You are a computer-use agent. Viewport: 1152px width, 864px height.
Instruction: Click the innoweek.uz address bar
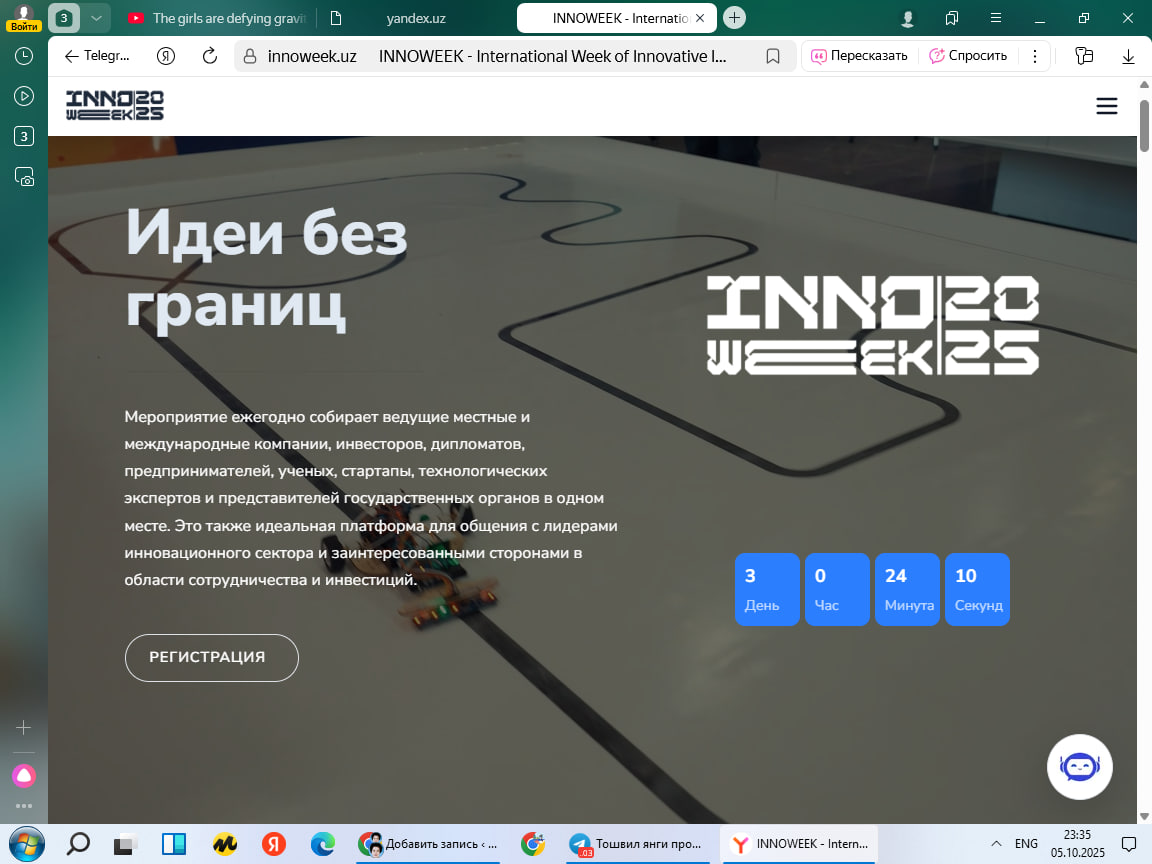(x=500, y=56)
